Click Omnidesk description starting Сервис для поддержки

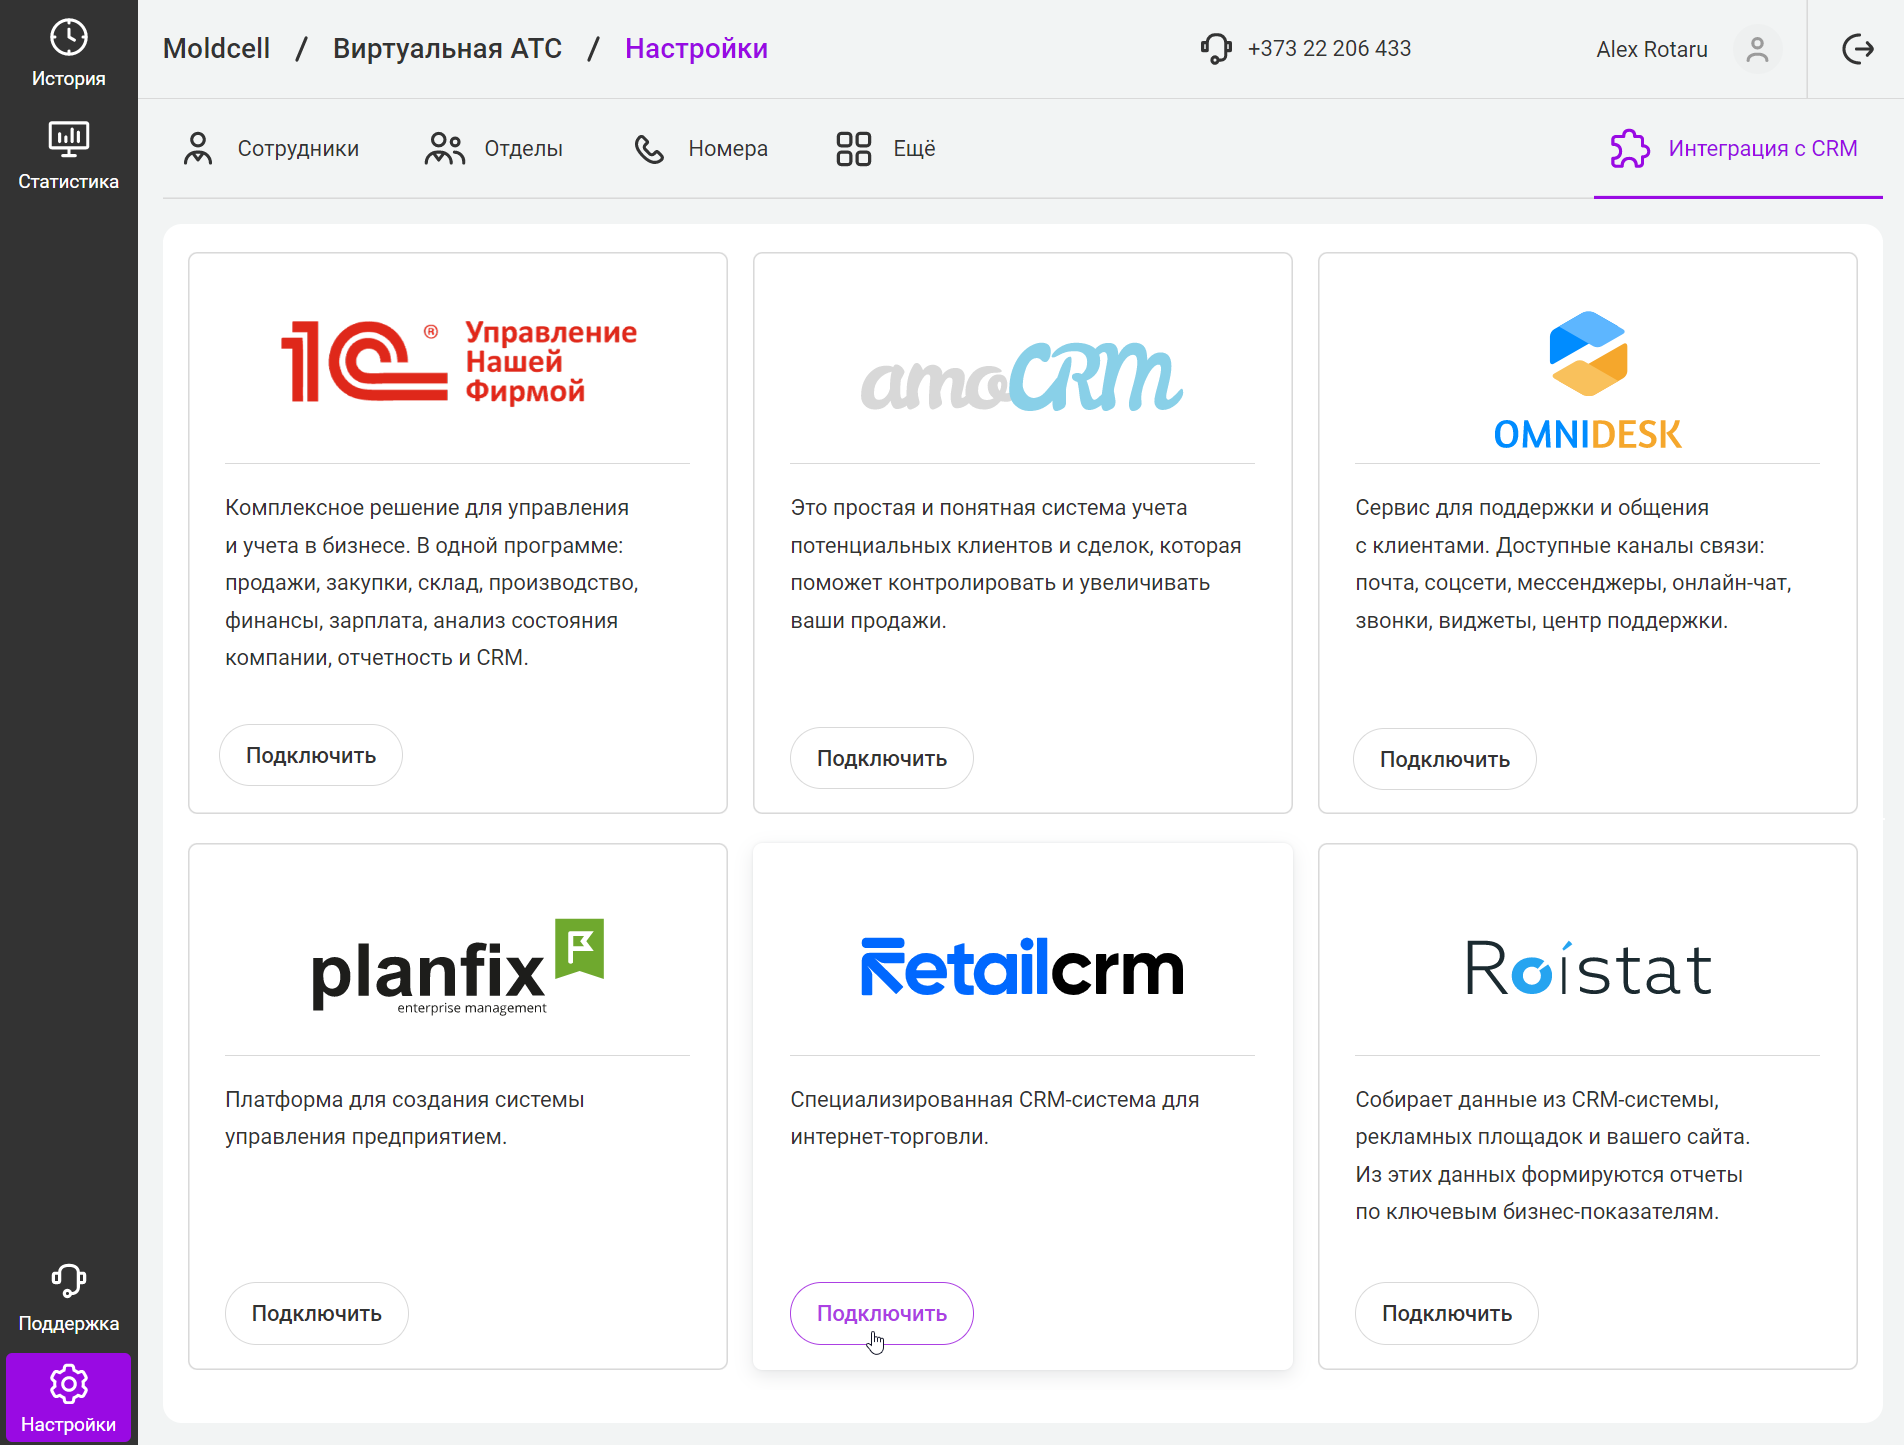(1574, 564)
